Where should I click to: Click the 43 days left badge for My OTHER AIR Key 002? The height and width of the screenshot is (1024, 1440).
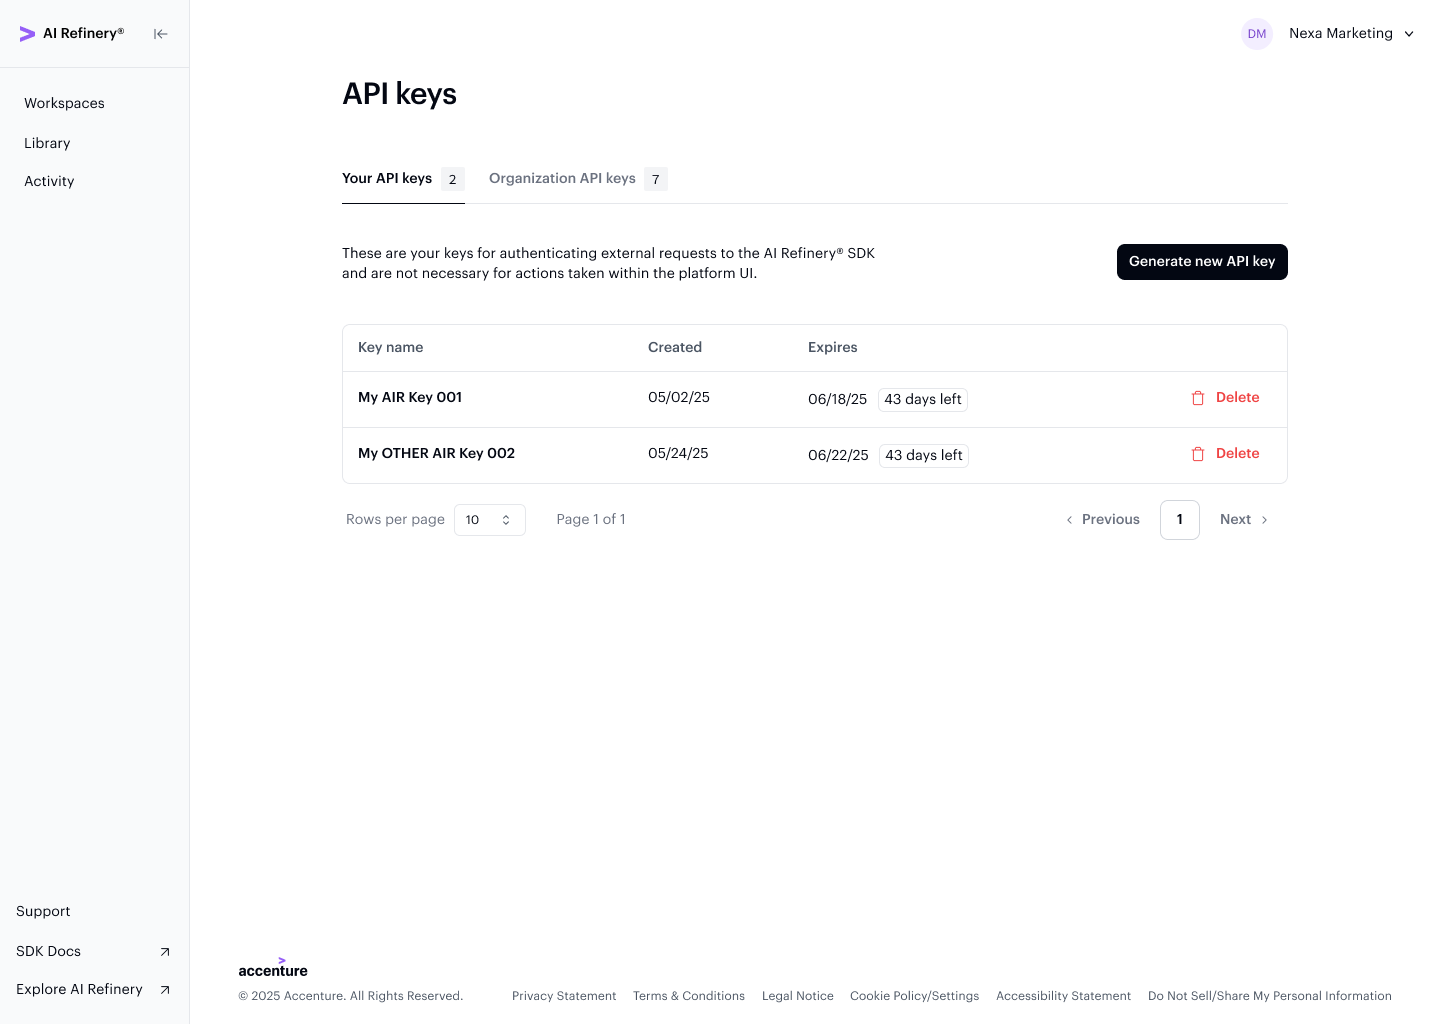tap(924, 455)
